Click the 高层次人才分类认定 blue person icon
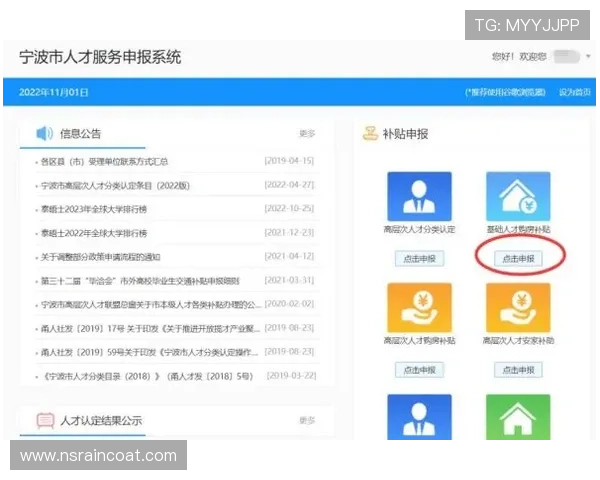The width and height of the screenshot is (600, 480). (419, 196)
